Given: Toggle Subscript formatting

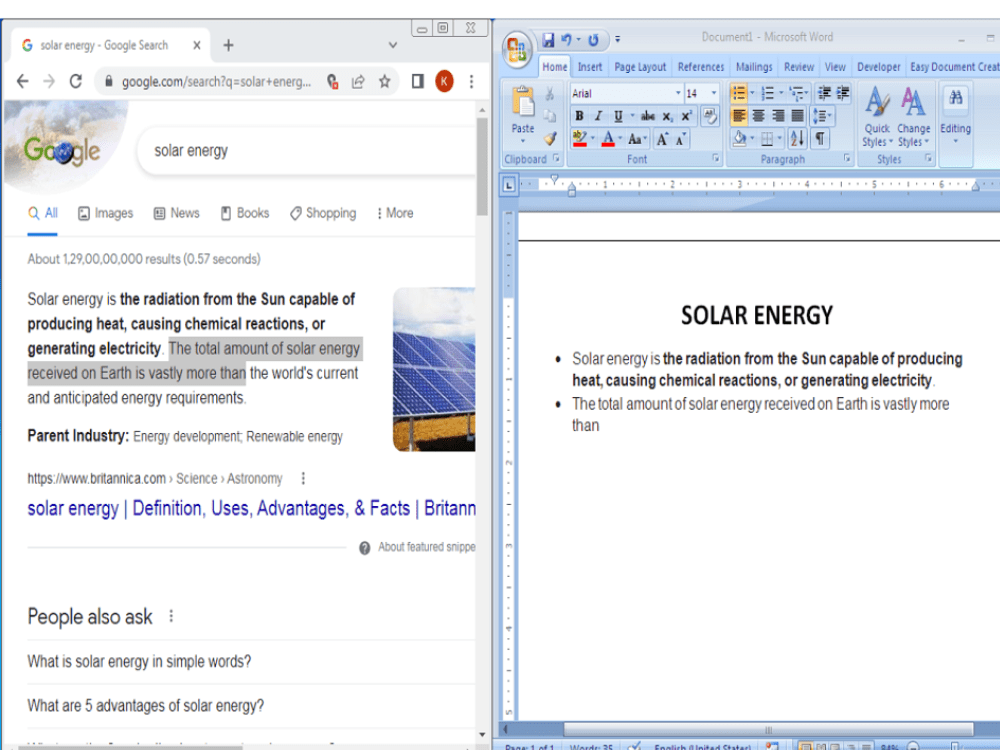Looking at the screenshot, I should point(667,116).
